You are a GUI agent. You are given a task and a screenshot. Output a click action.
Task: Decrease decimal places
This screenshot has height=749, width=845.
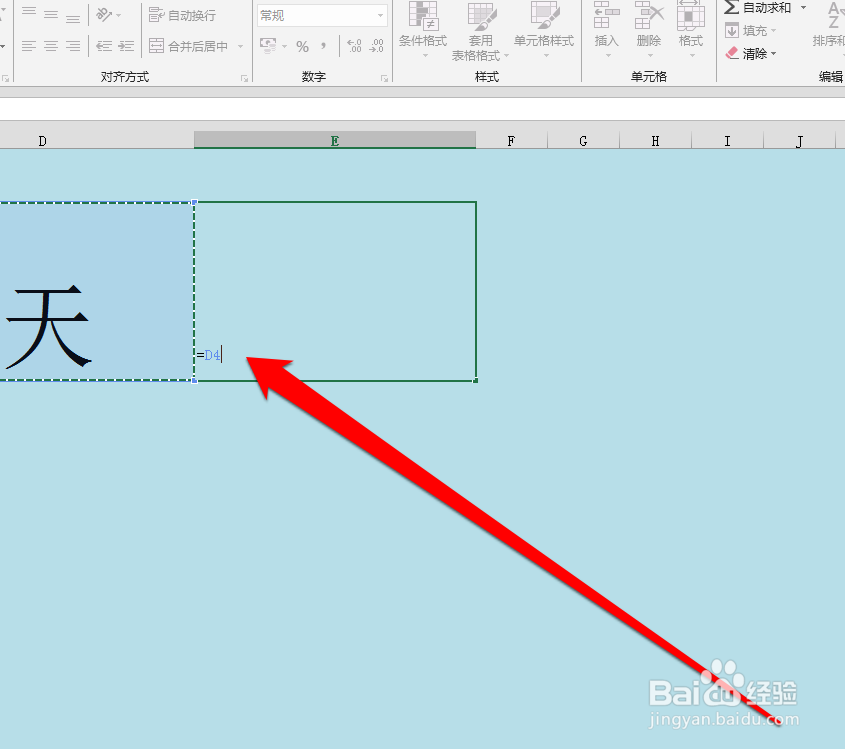click(x=376, y=46)
